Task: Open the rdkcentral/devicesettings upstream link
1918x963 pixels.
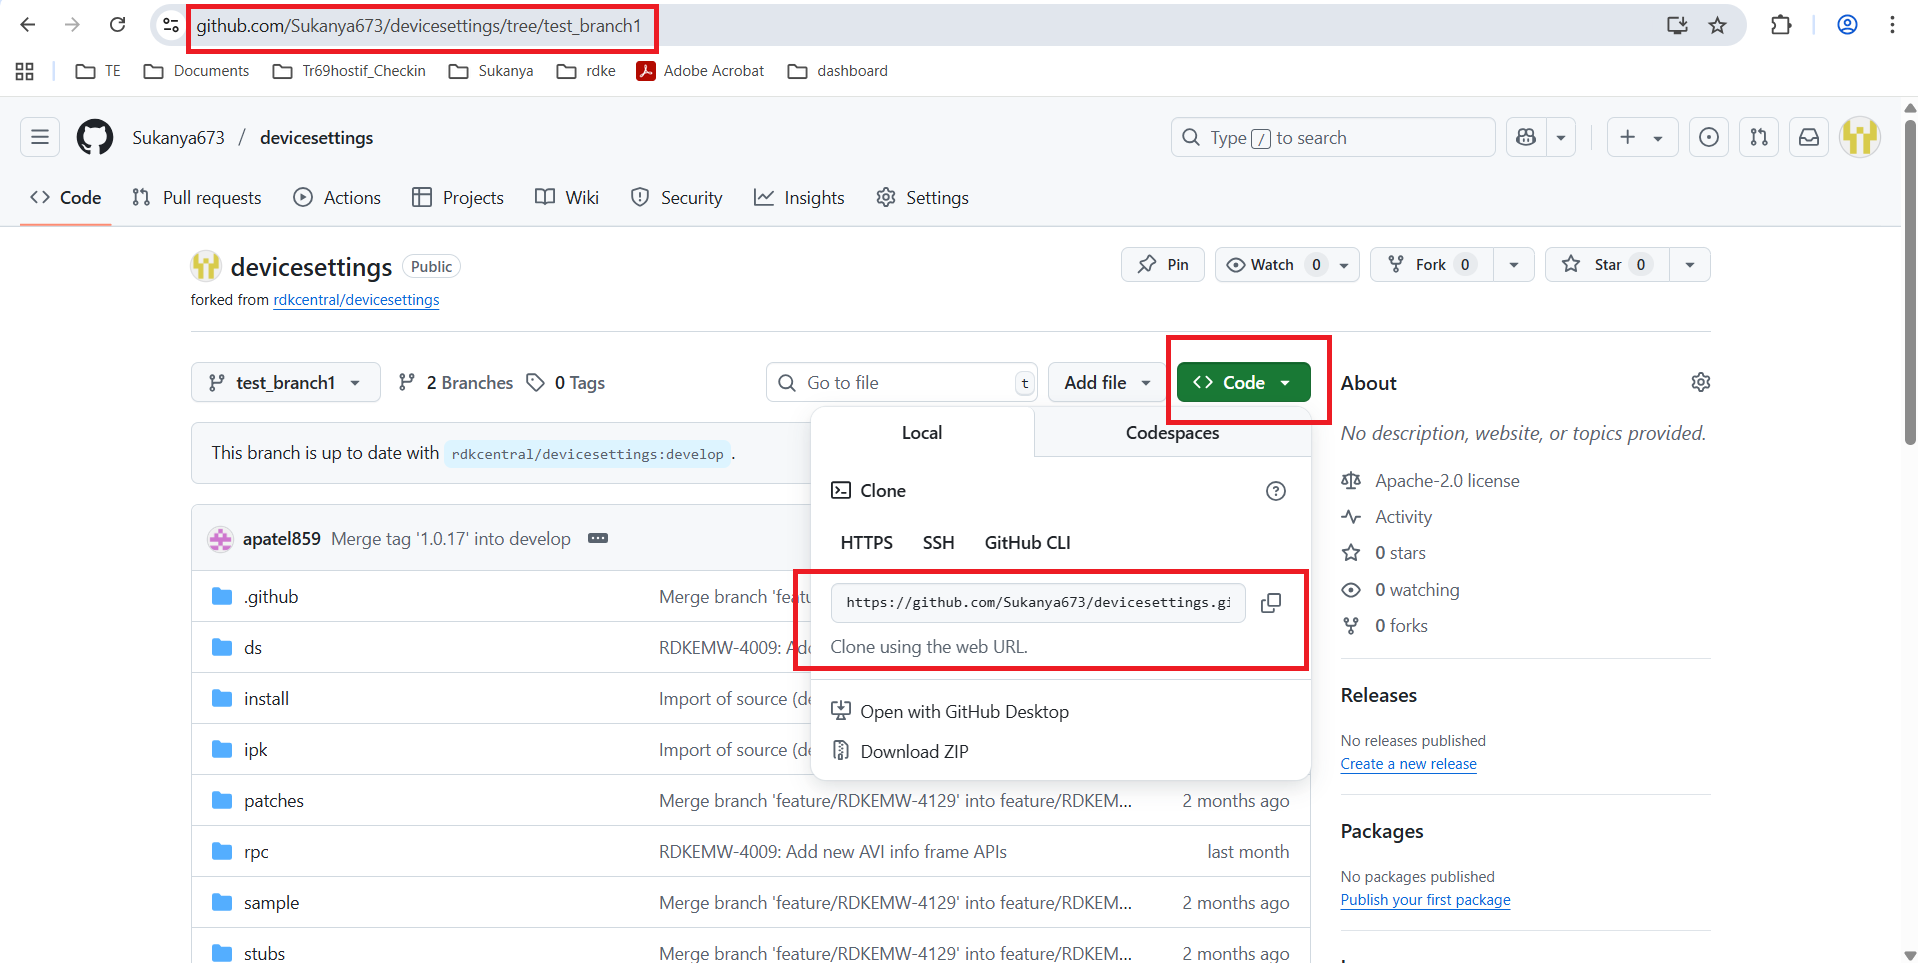Action: [356, 300]
